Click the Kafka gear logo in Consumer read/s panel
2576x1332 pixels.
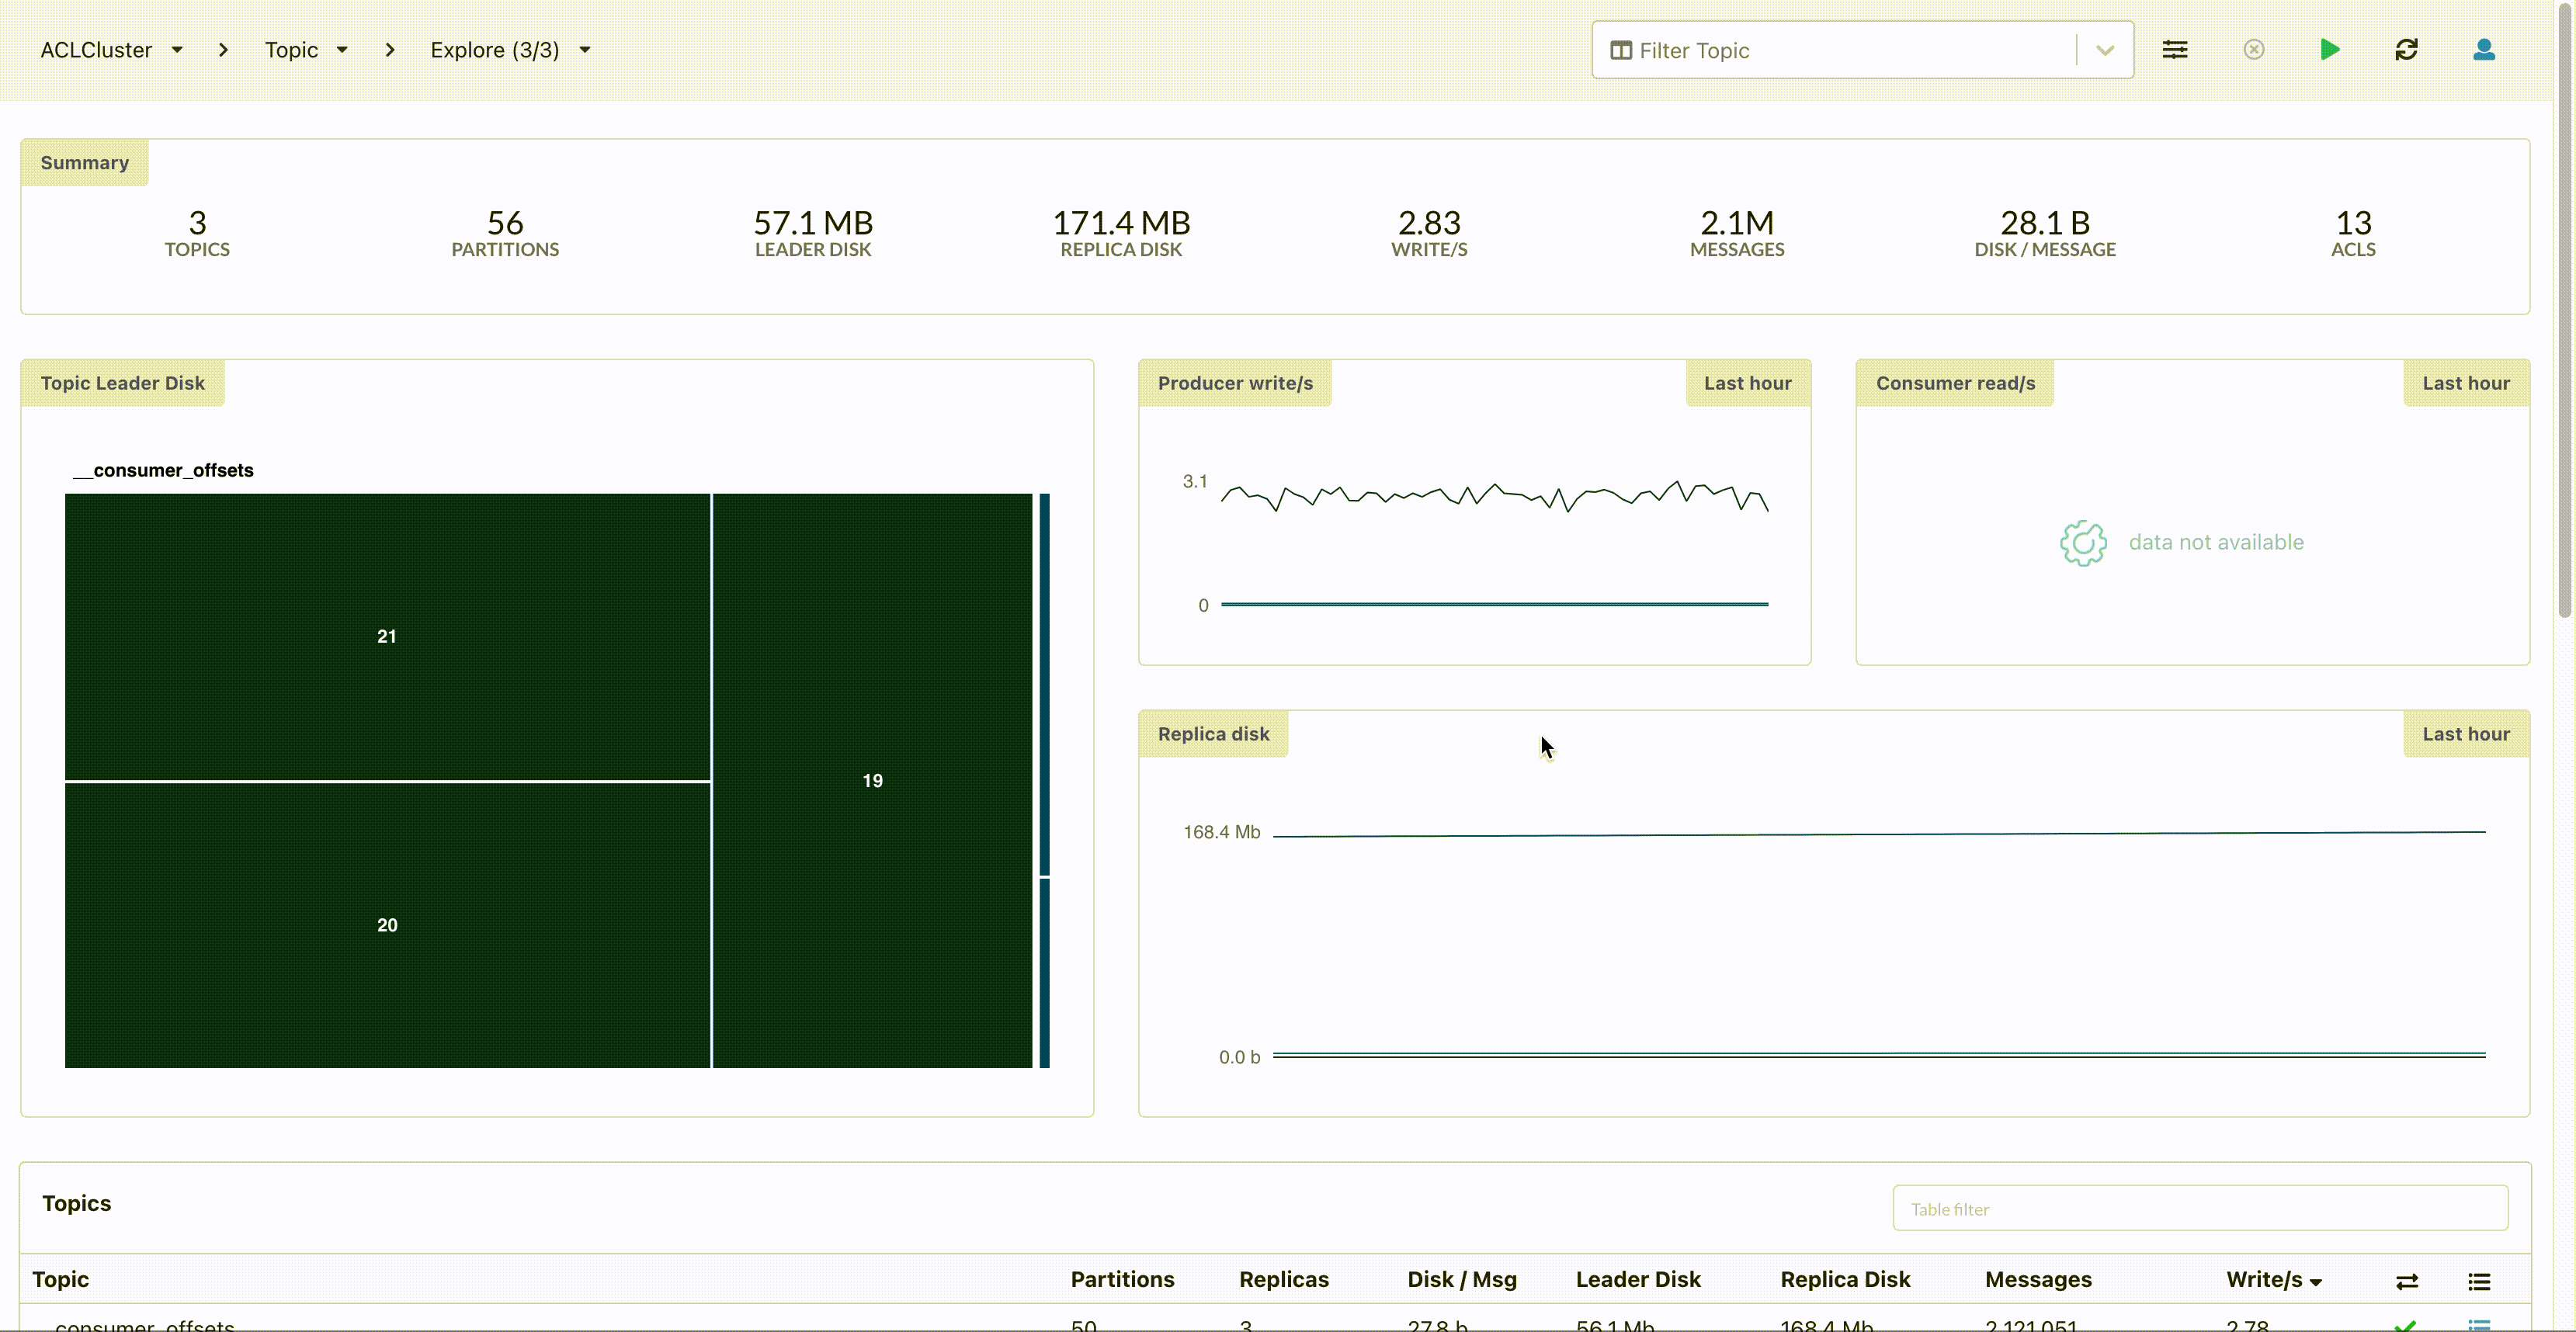[2083, 543]
